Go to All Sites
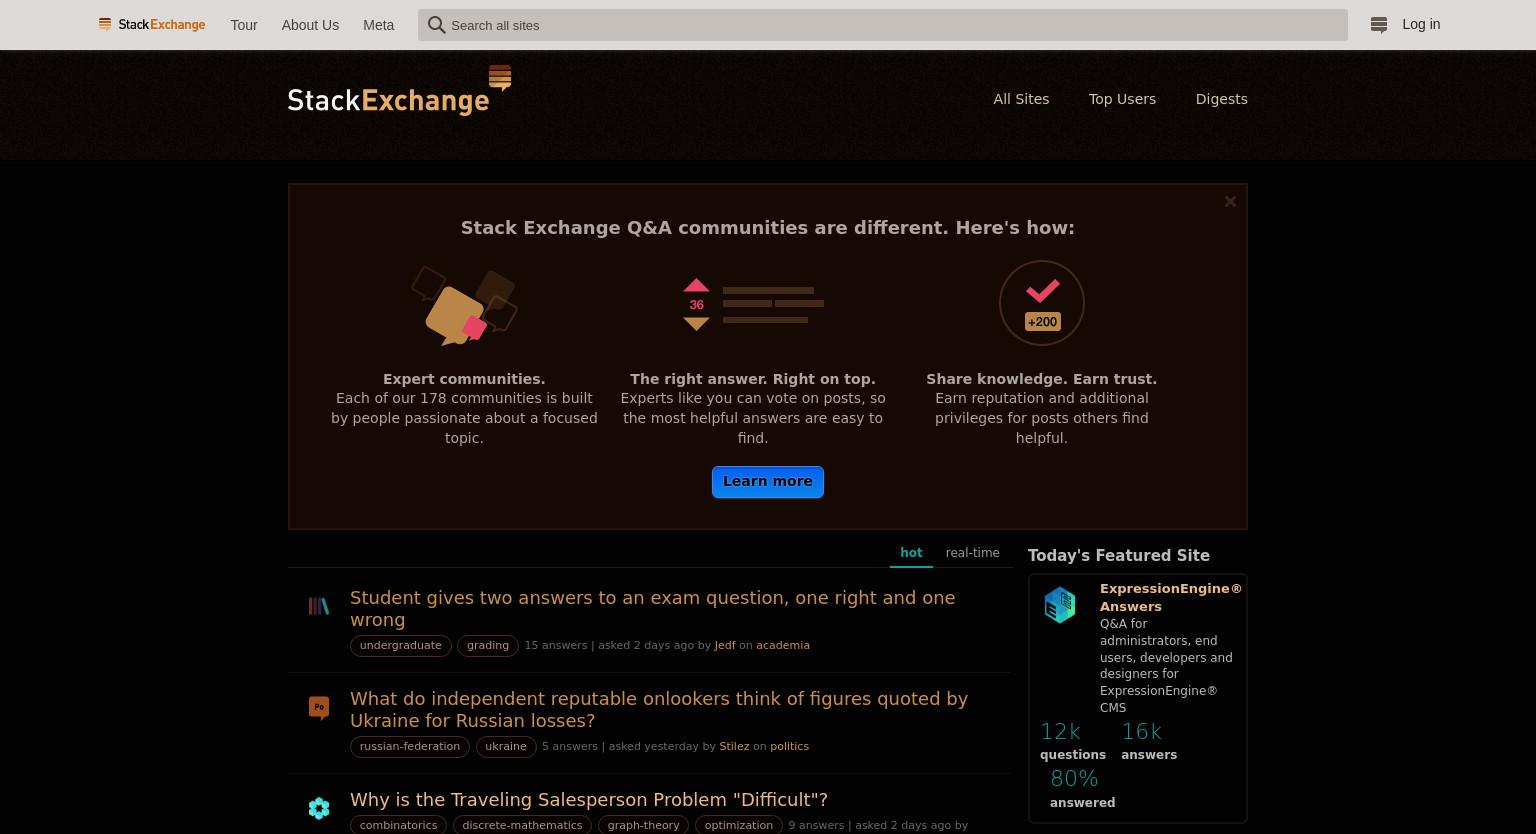 pyautogui.click(x=1021, y=99)
